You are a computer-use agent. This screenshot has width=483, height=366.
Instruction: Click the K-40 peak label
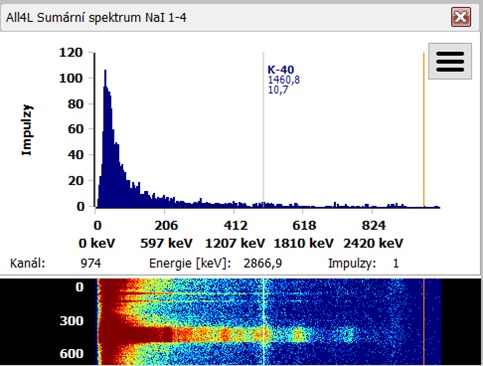(x=281, y=70)
